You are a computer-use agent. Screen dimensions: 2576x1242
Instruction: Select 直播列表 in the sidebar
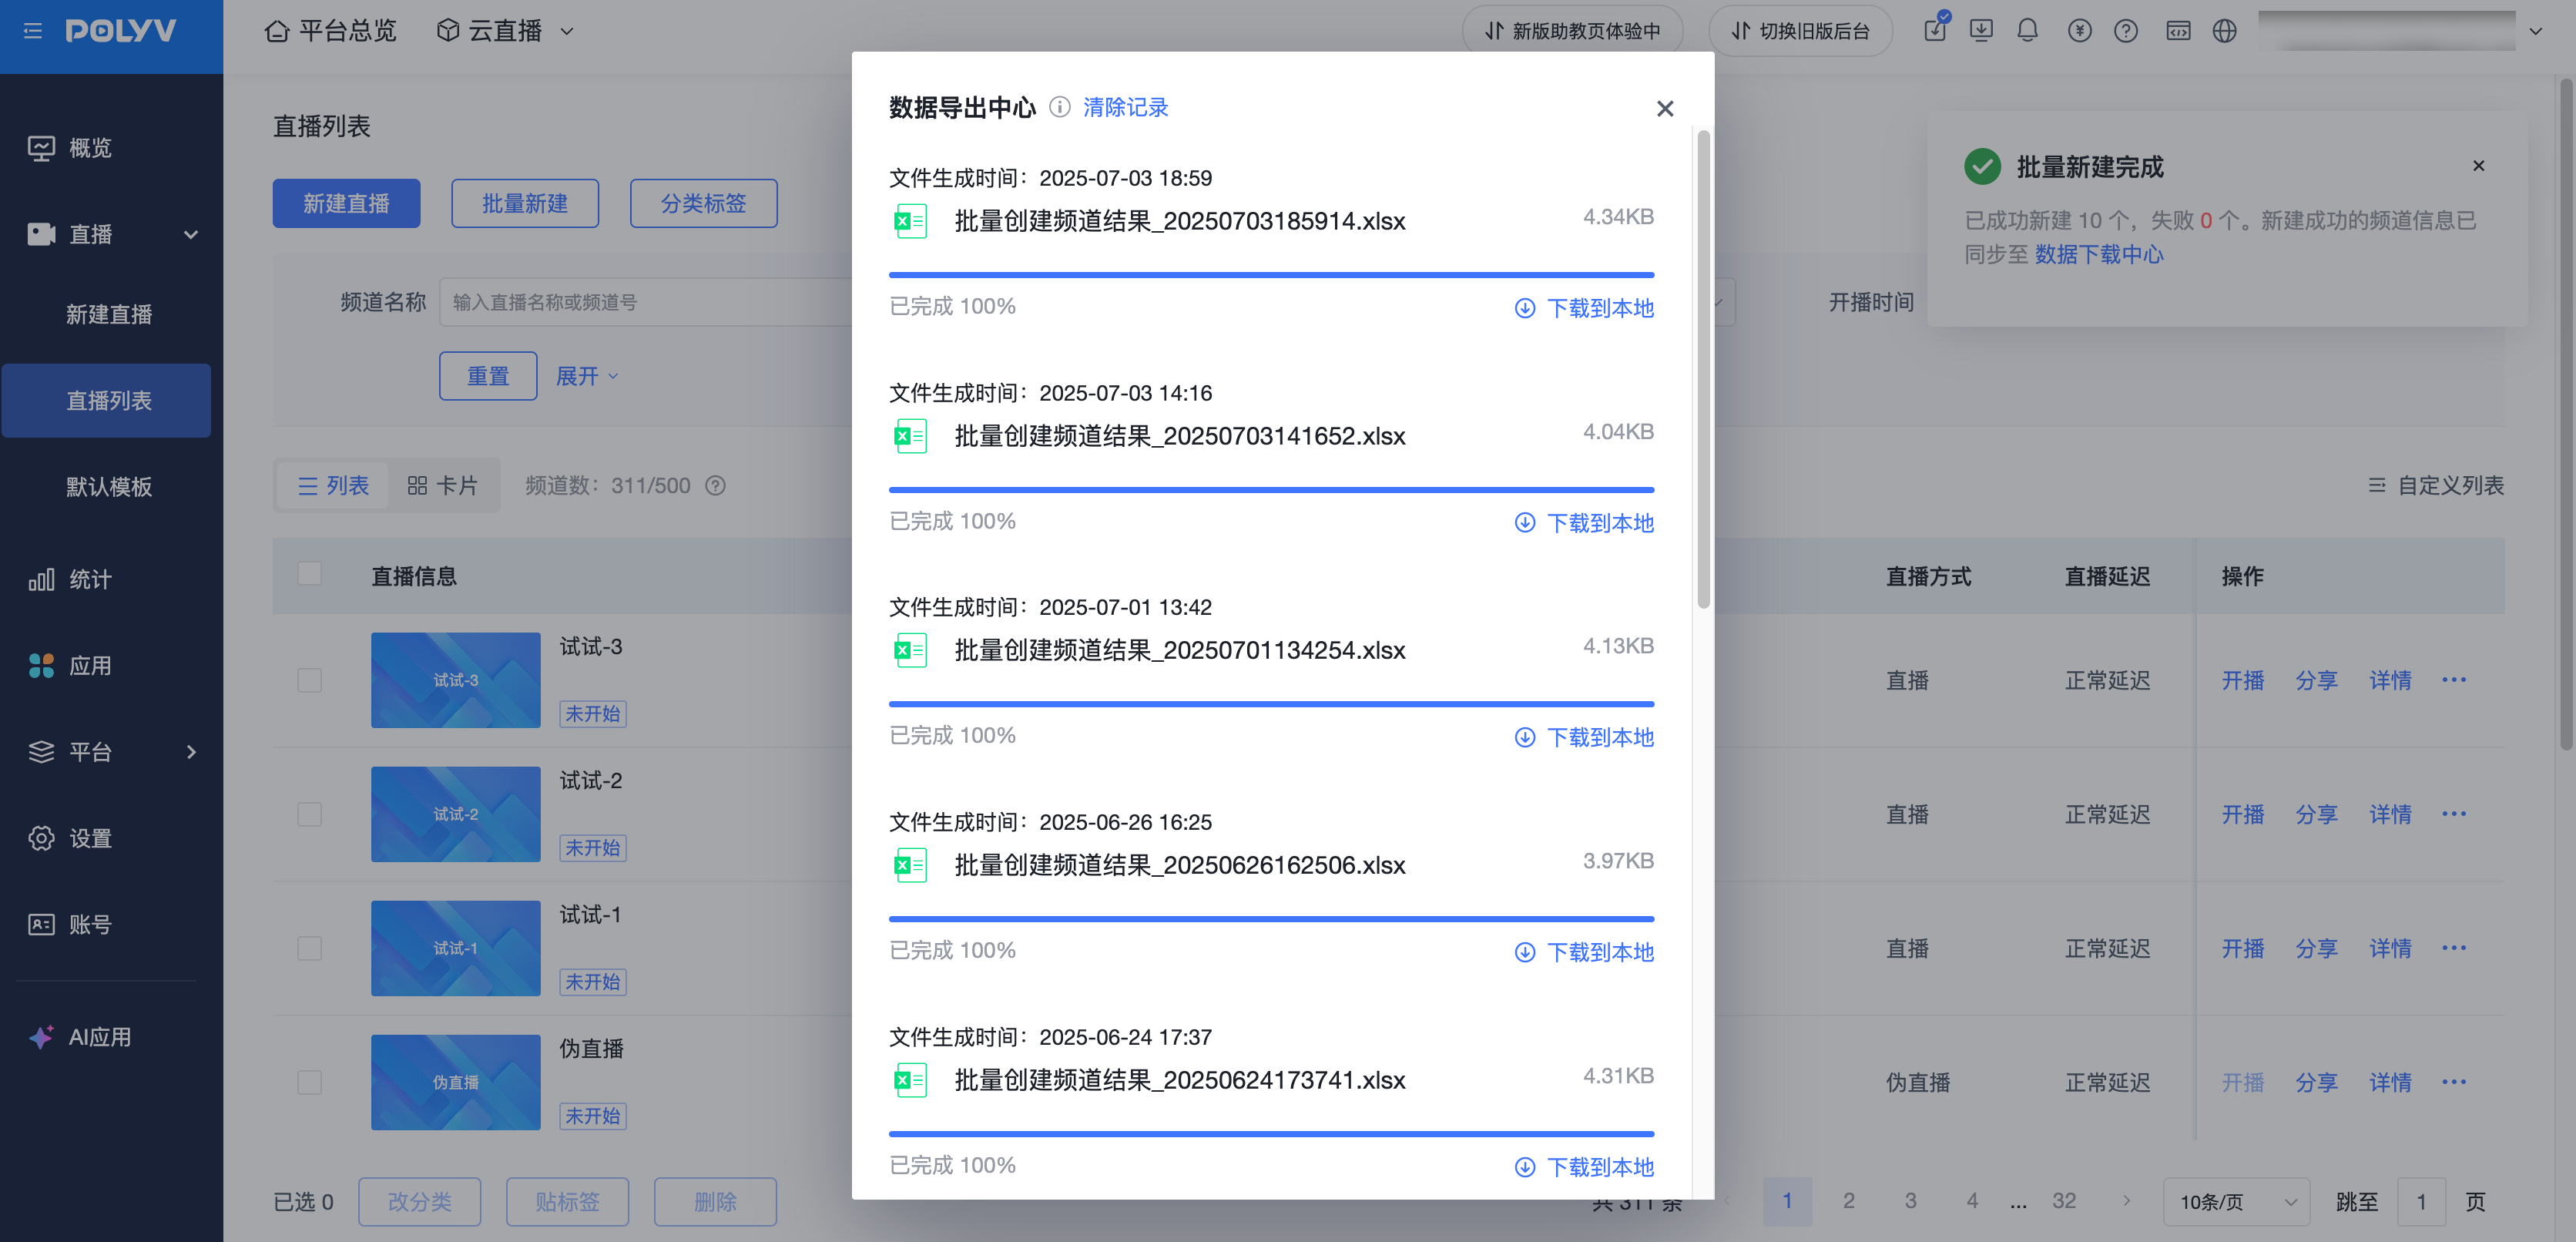coord(106,401)
